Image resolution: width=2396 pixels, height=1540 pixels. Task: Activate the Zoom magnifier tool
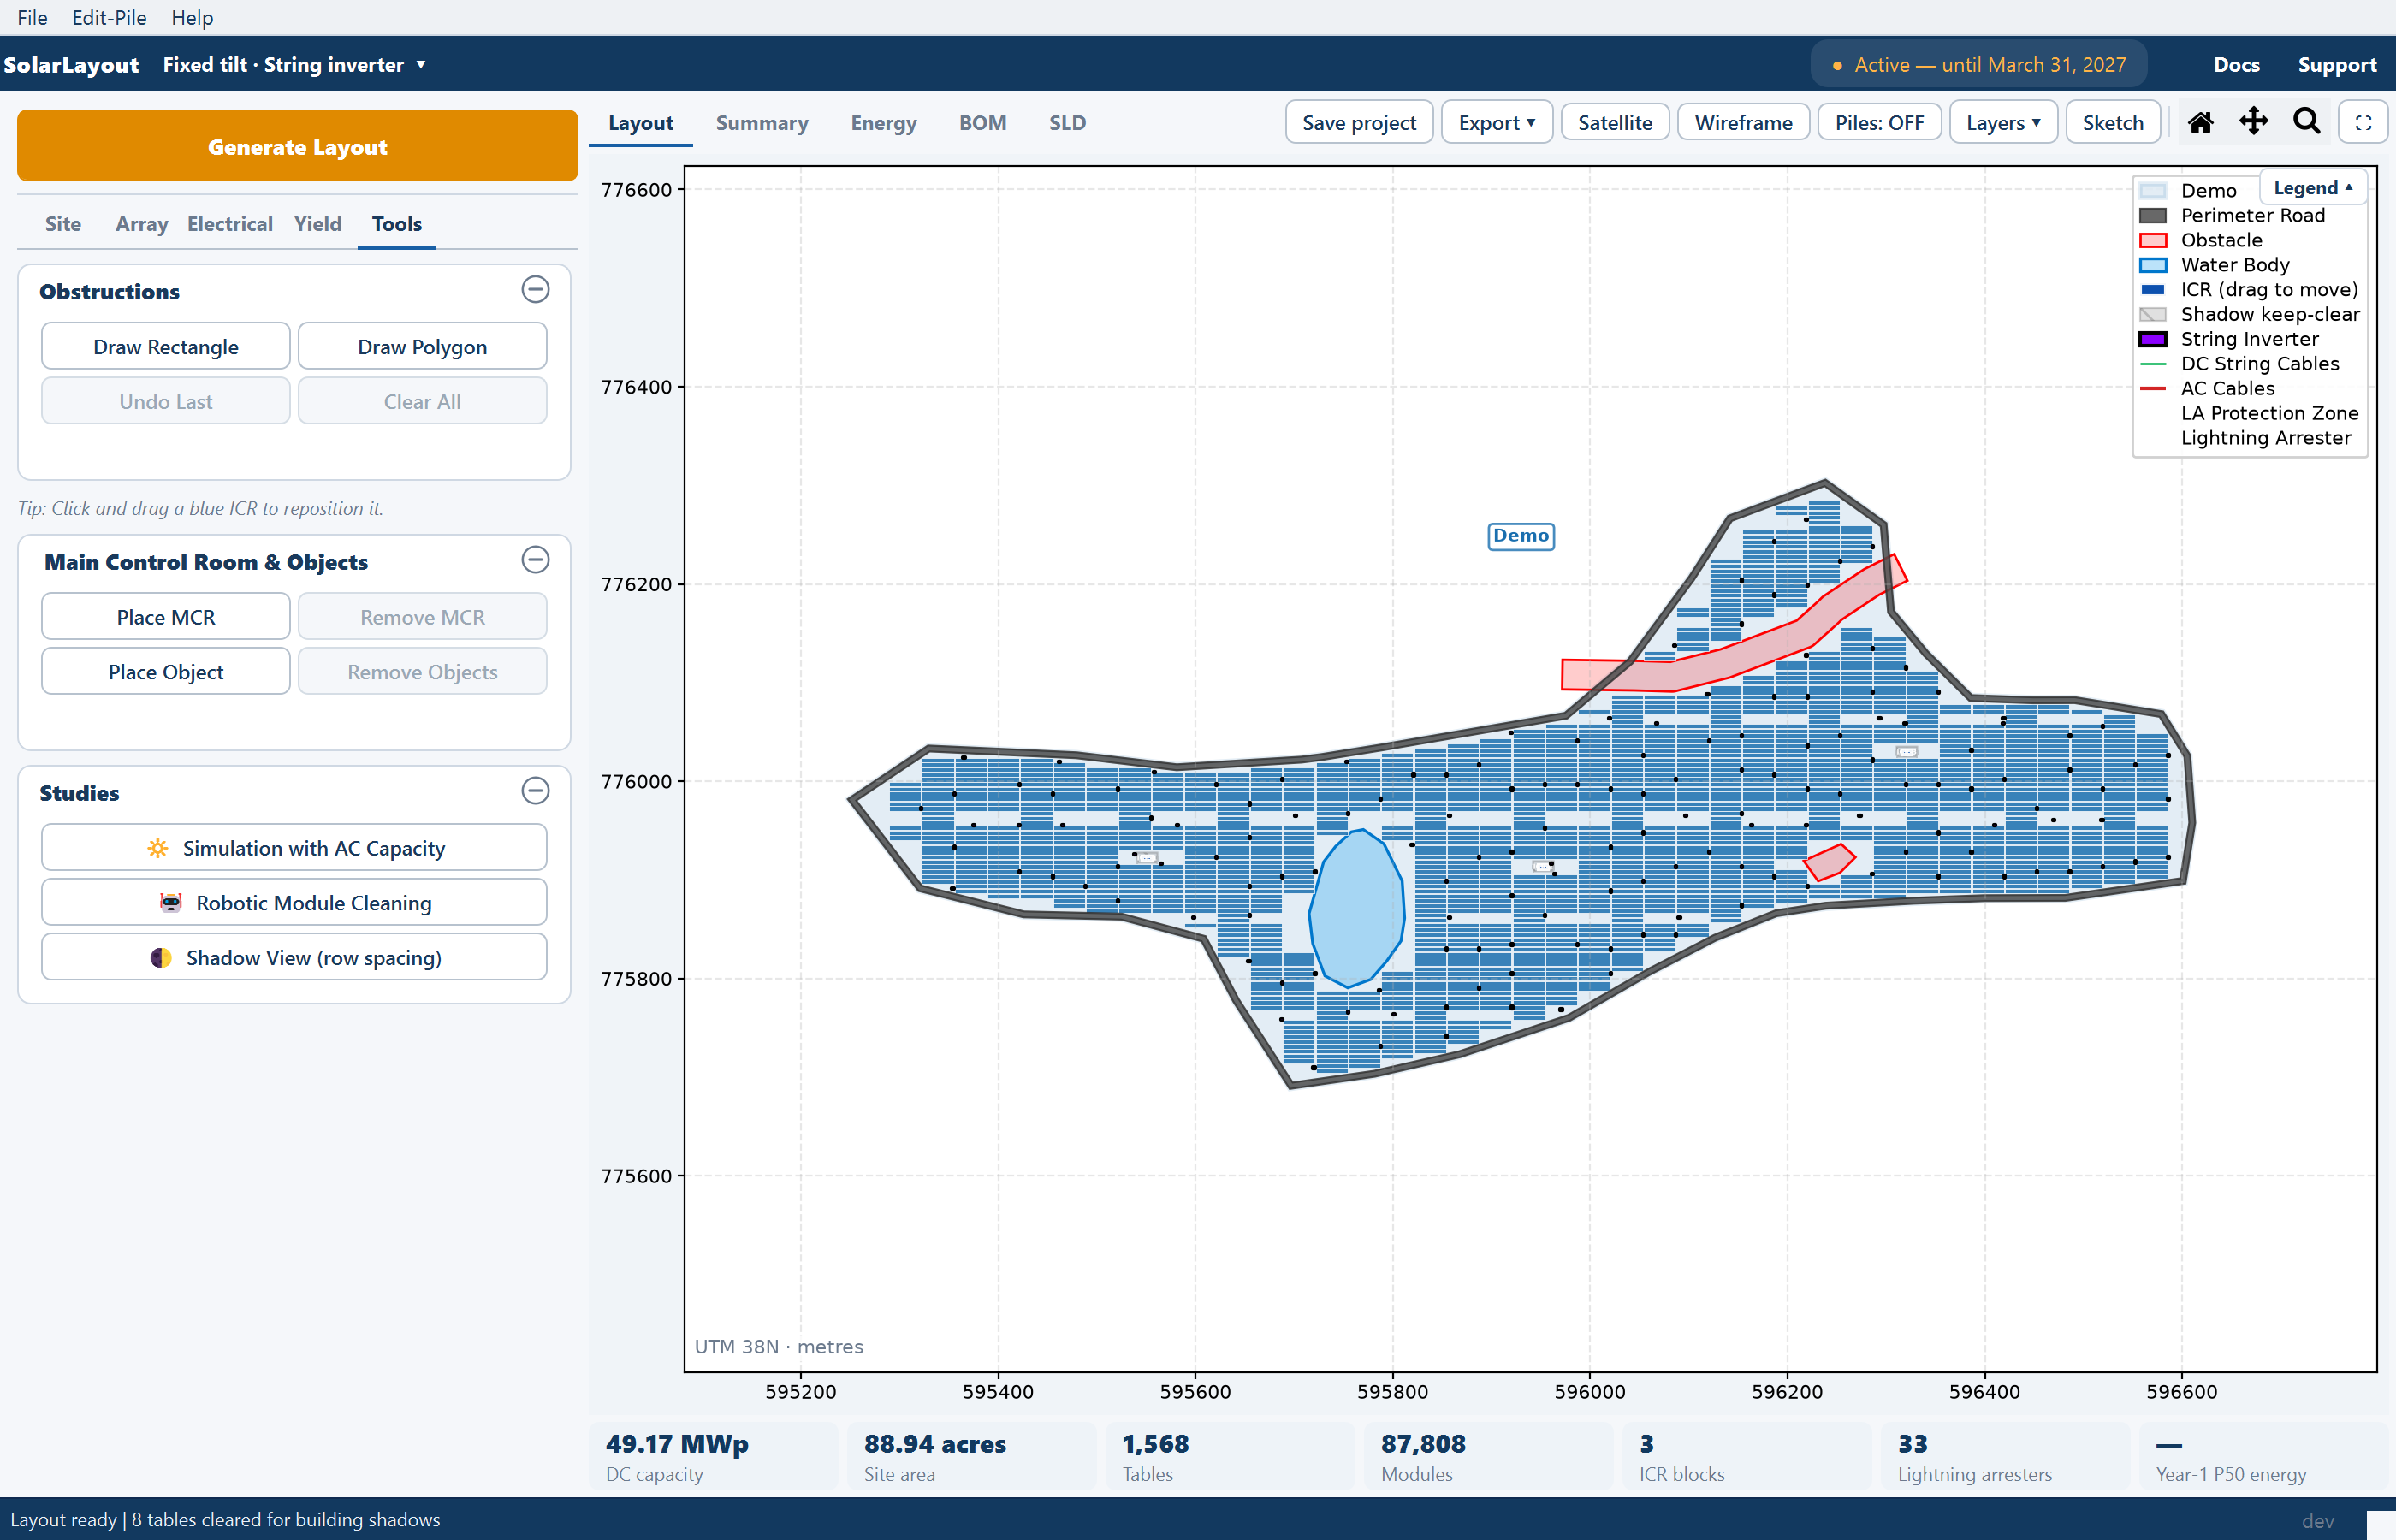coord(2307,122)
